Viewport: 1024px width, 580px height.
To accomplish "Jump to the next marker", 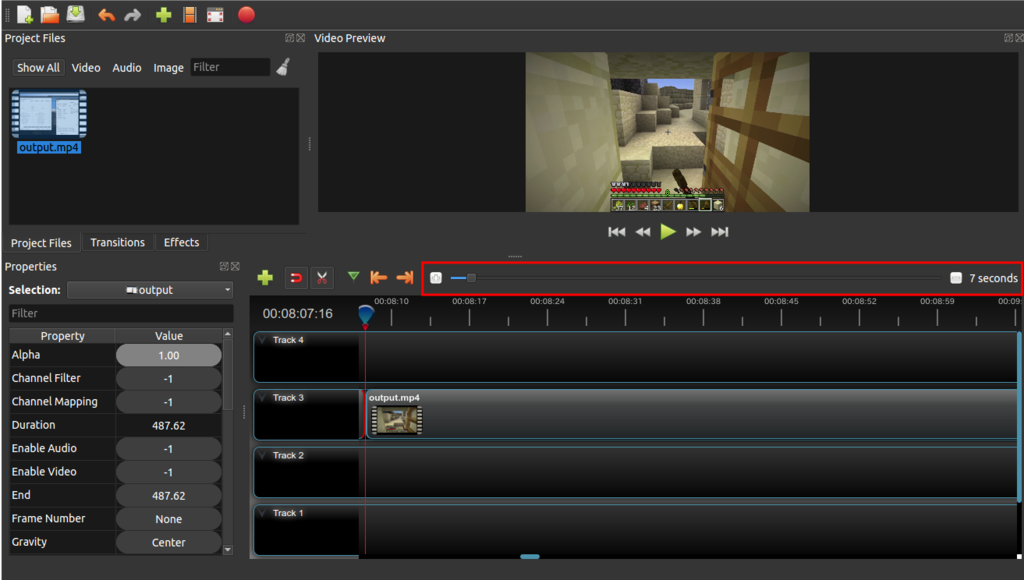I will pos(405,278).
